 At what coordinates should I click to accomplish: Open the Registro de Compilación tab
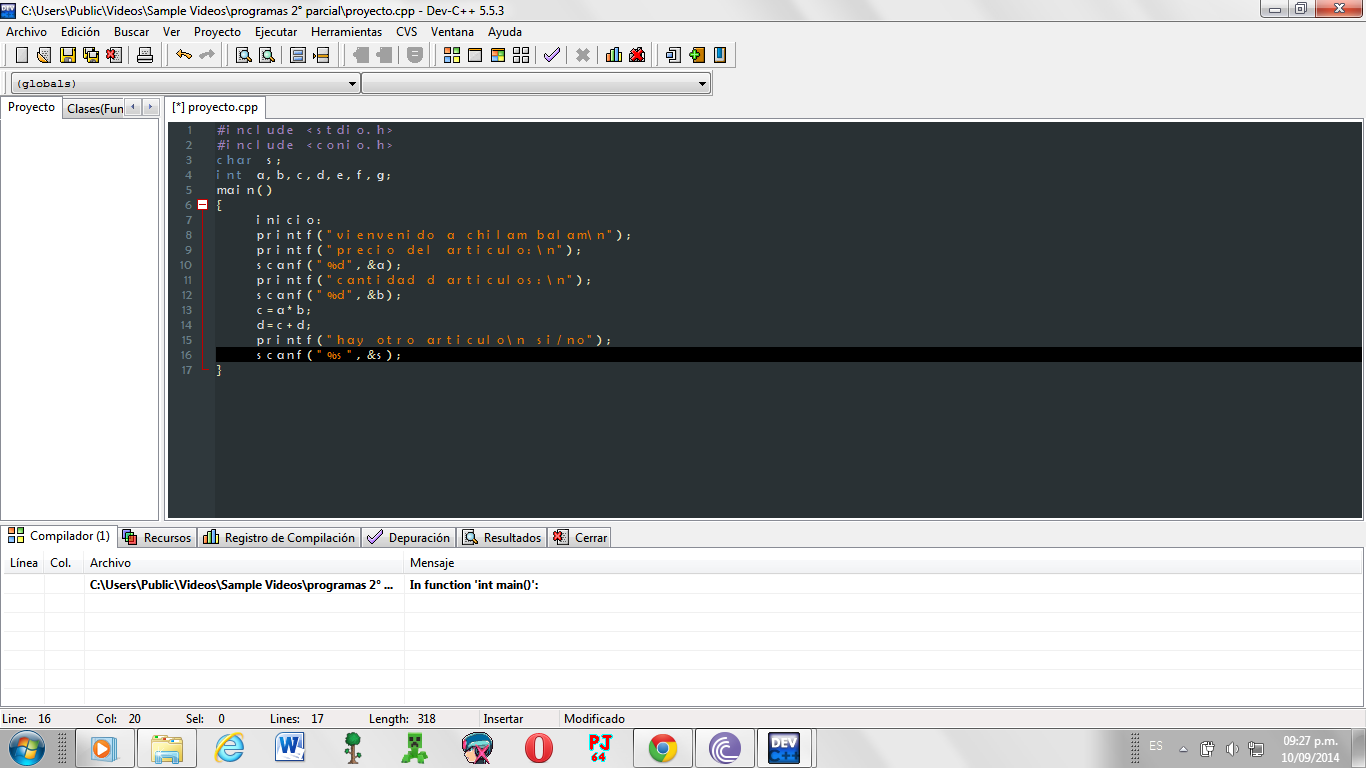pos(279,537)
